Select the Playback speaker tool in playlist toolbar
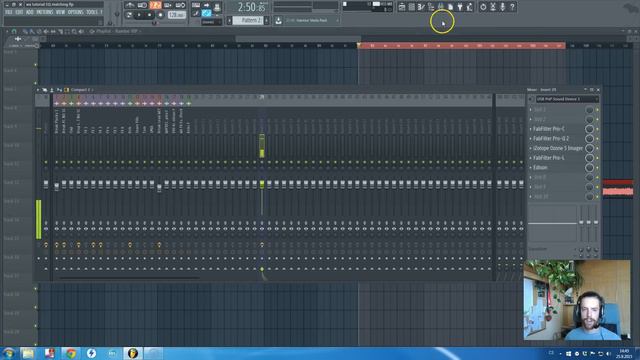This screenshot has width=640, height=360. pyautogui.click(x=81, y=31)
